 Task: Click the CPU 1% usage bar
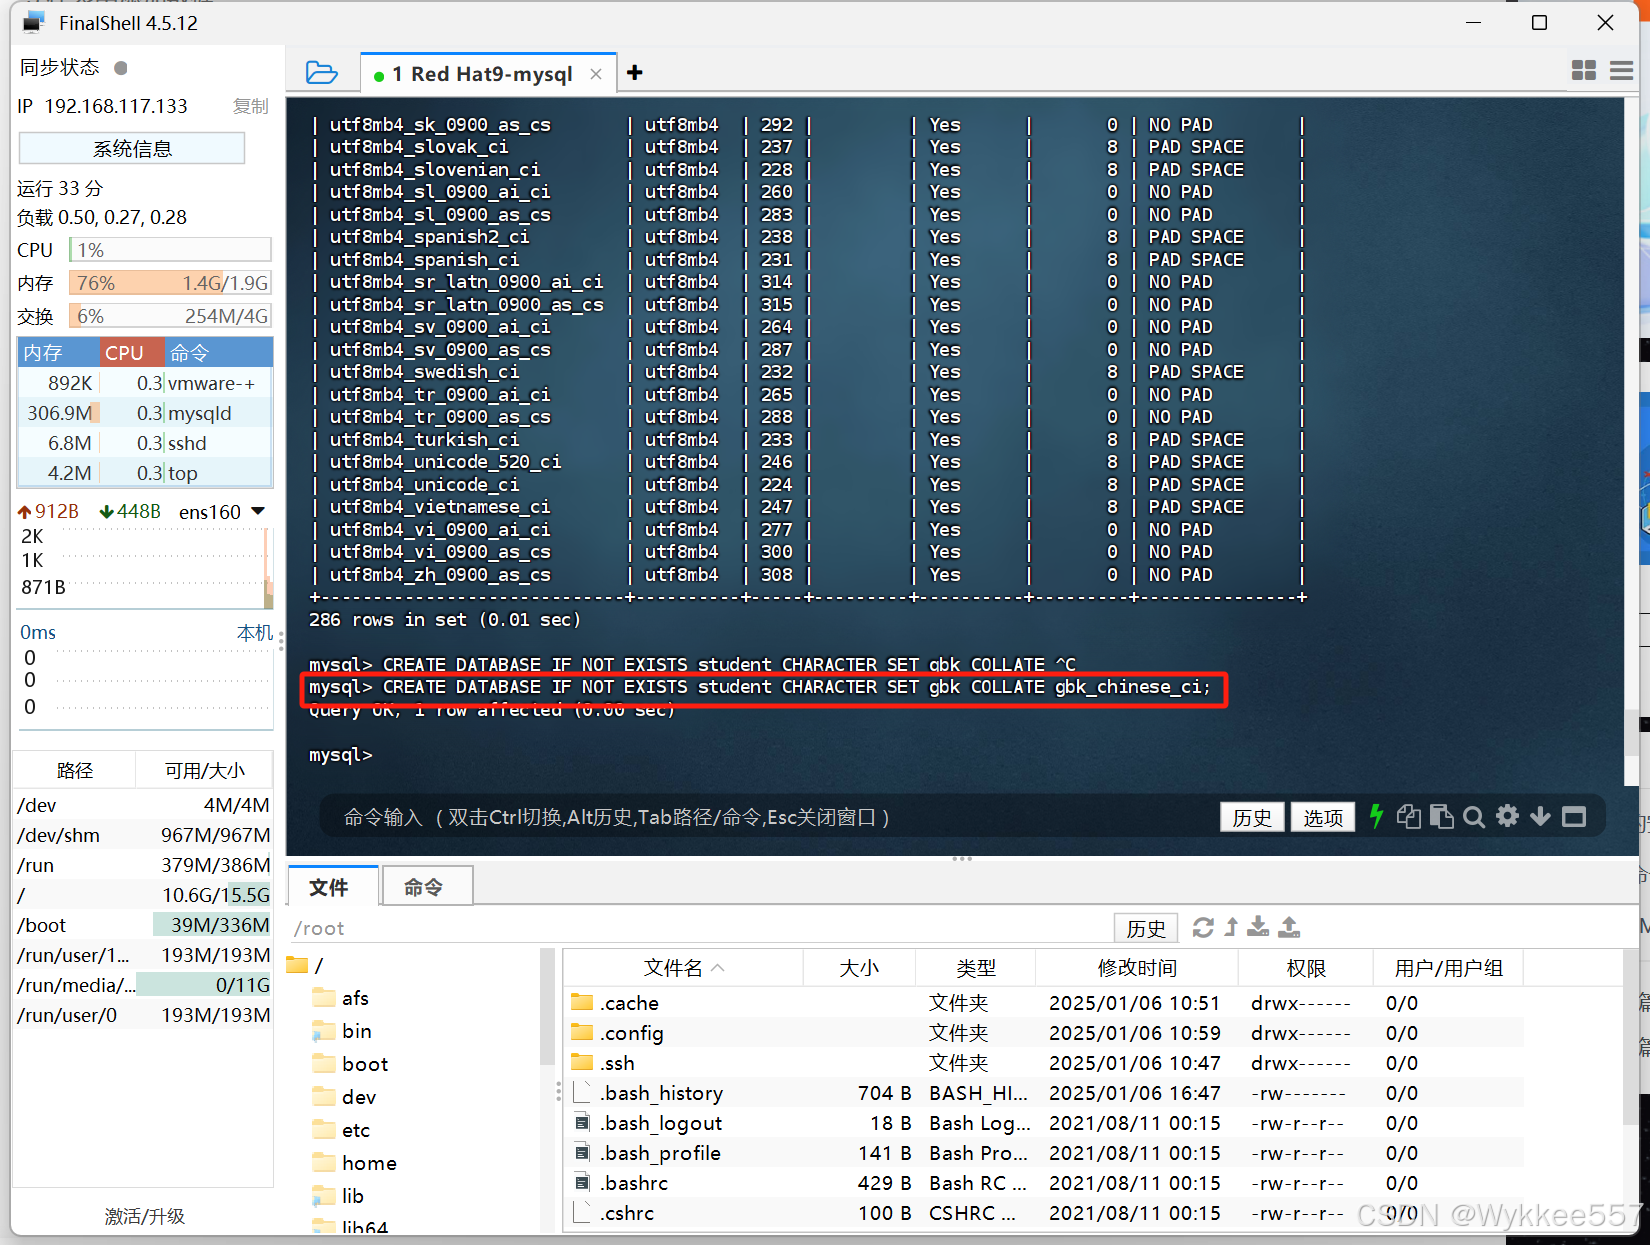[x=170, y=250]
